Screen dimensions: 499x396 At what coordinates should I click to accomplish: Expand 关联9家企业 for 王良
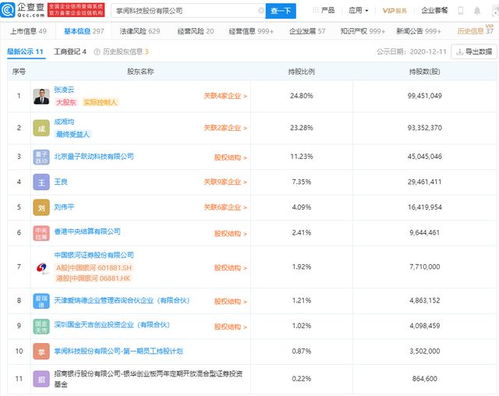[x=226, y=182]
